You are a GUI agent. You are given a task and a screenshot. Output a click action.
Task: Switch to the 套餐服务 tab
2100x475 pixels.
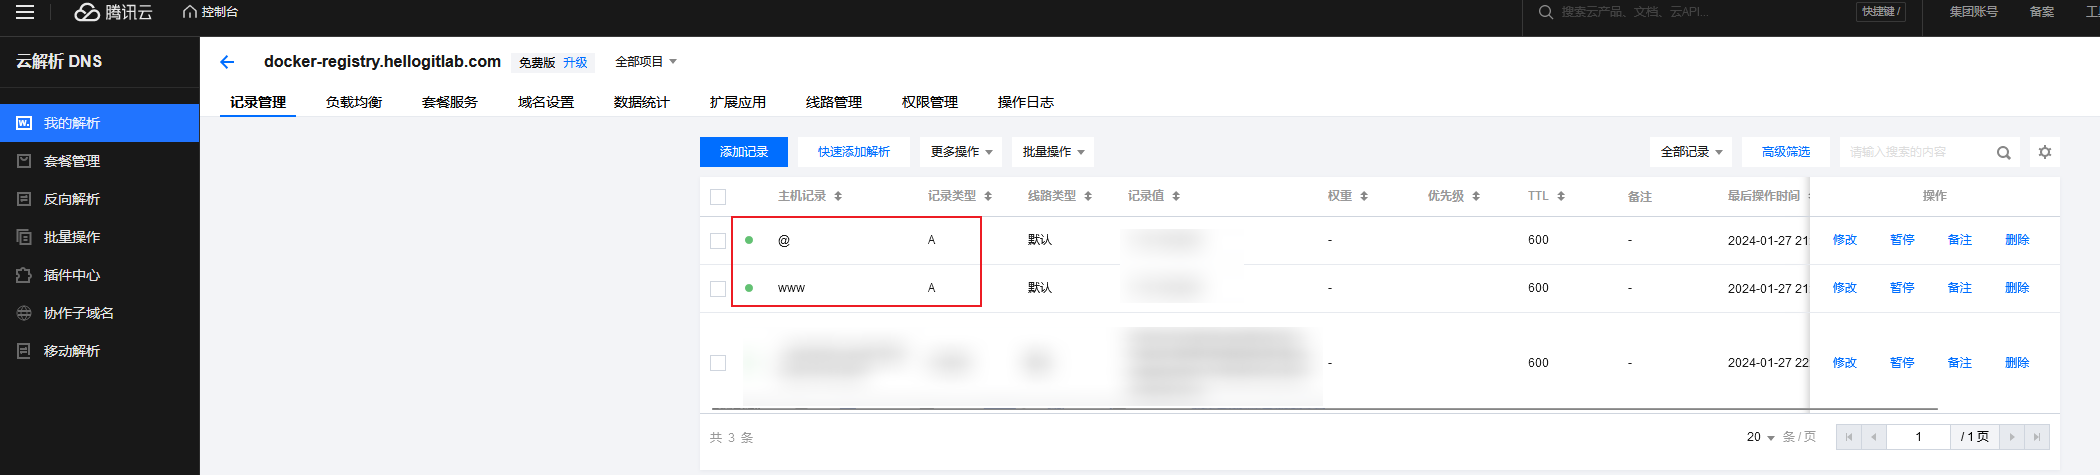pyautogui.click(x=450, y=102)
